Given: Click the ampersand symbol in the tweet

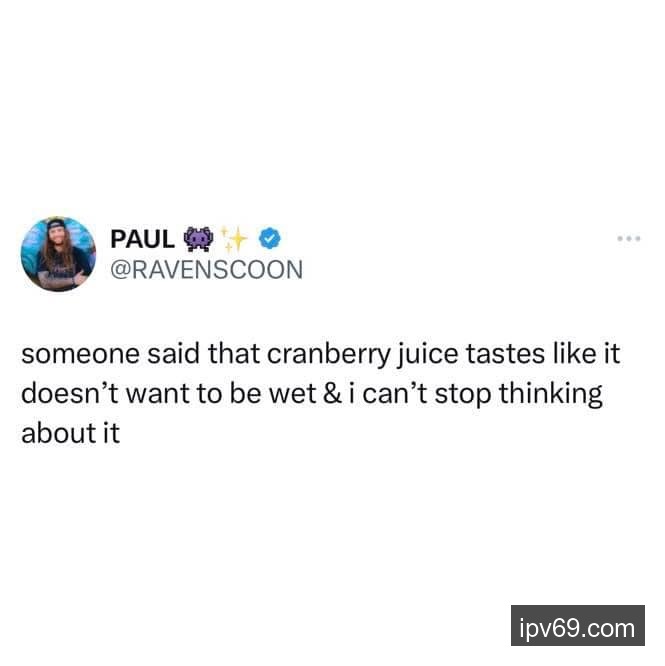Looking at the screenshot, I should click(332, 394).
